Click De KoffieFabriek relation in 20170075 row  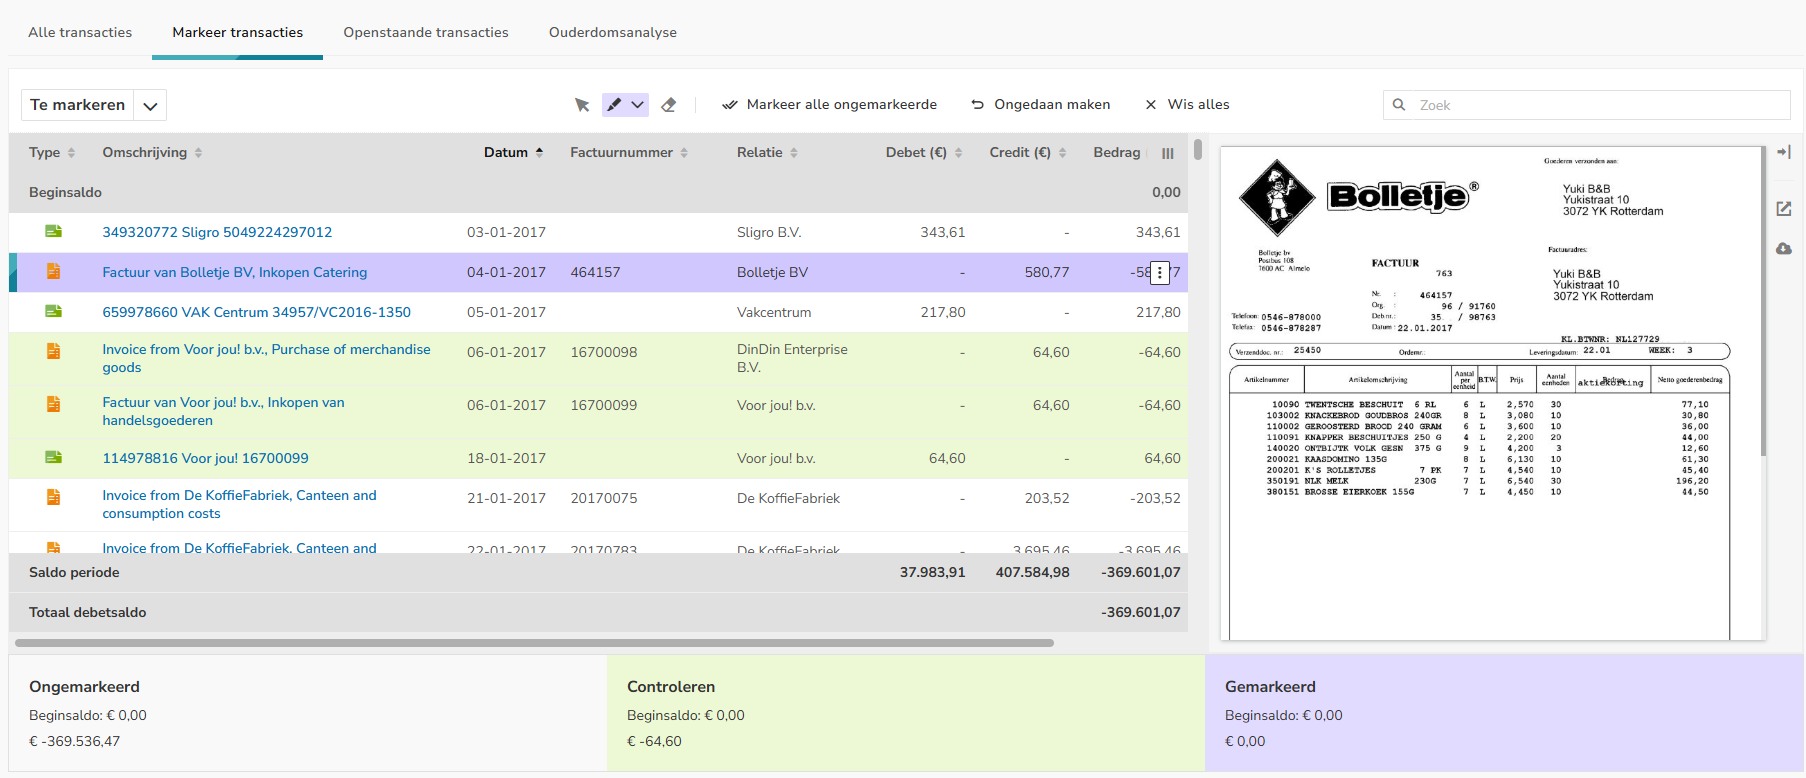click(788, 498)
